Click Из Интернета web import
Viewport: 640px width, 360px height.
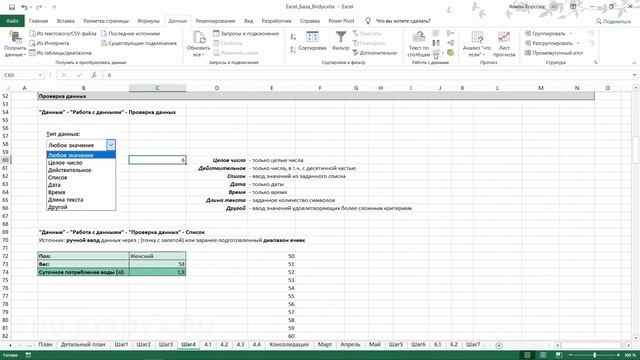pyautogui.click(x=49, y=43)
